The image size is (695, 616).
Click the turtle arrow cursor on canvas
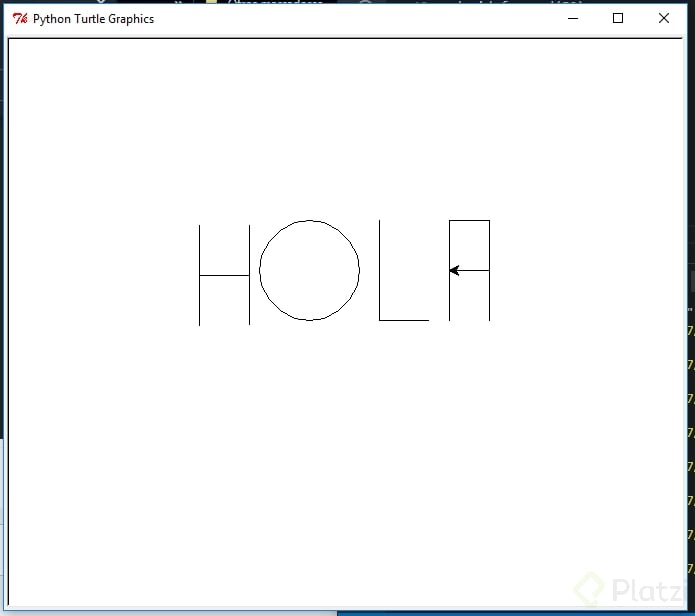pyautogui.click(x=454, y=270)
